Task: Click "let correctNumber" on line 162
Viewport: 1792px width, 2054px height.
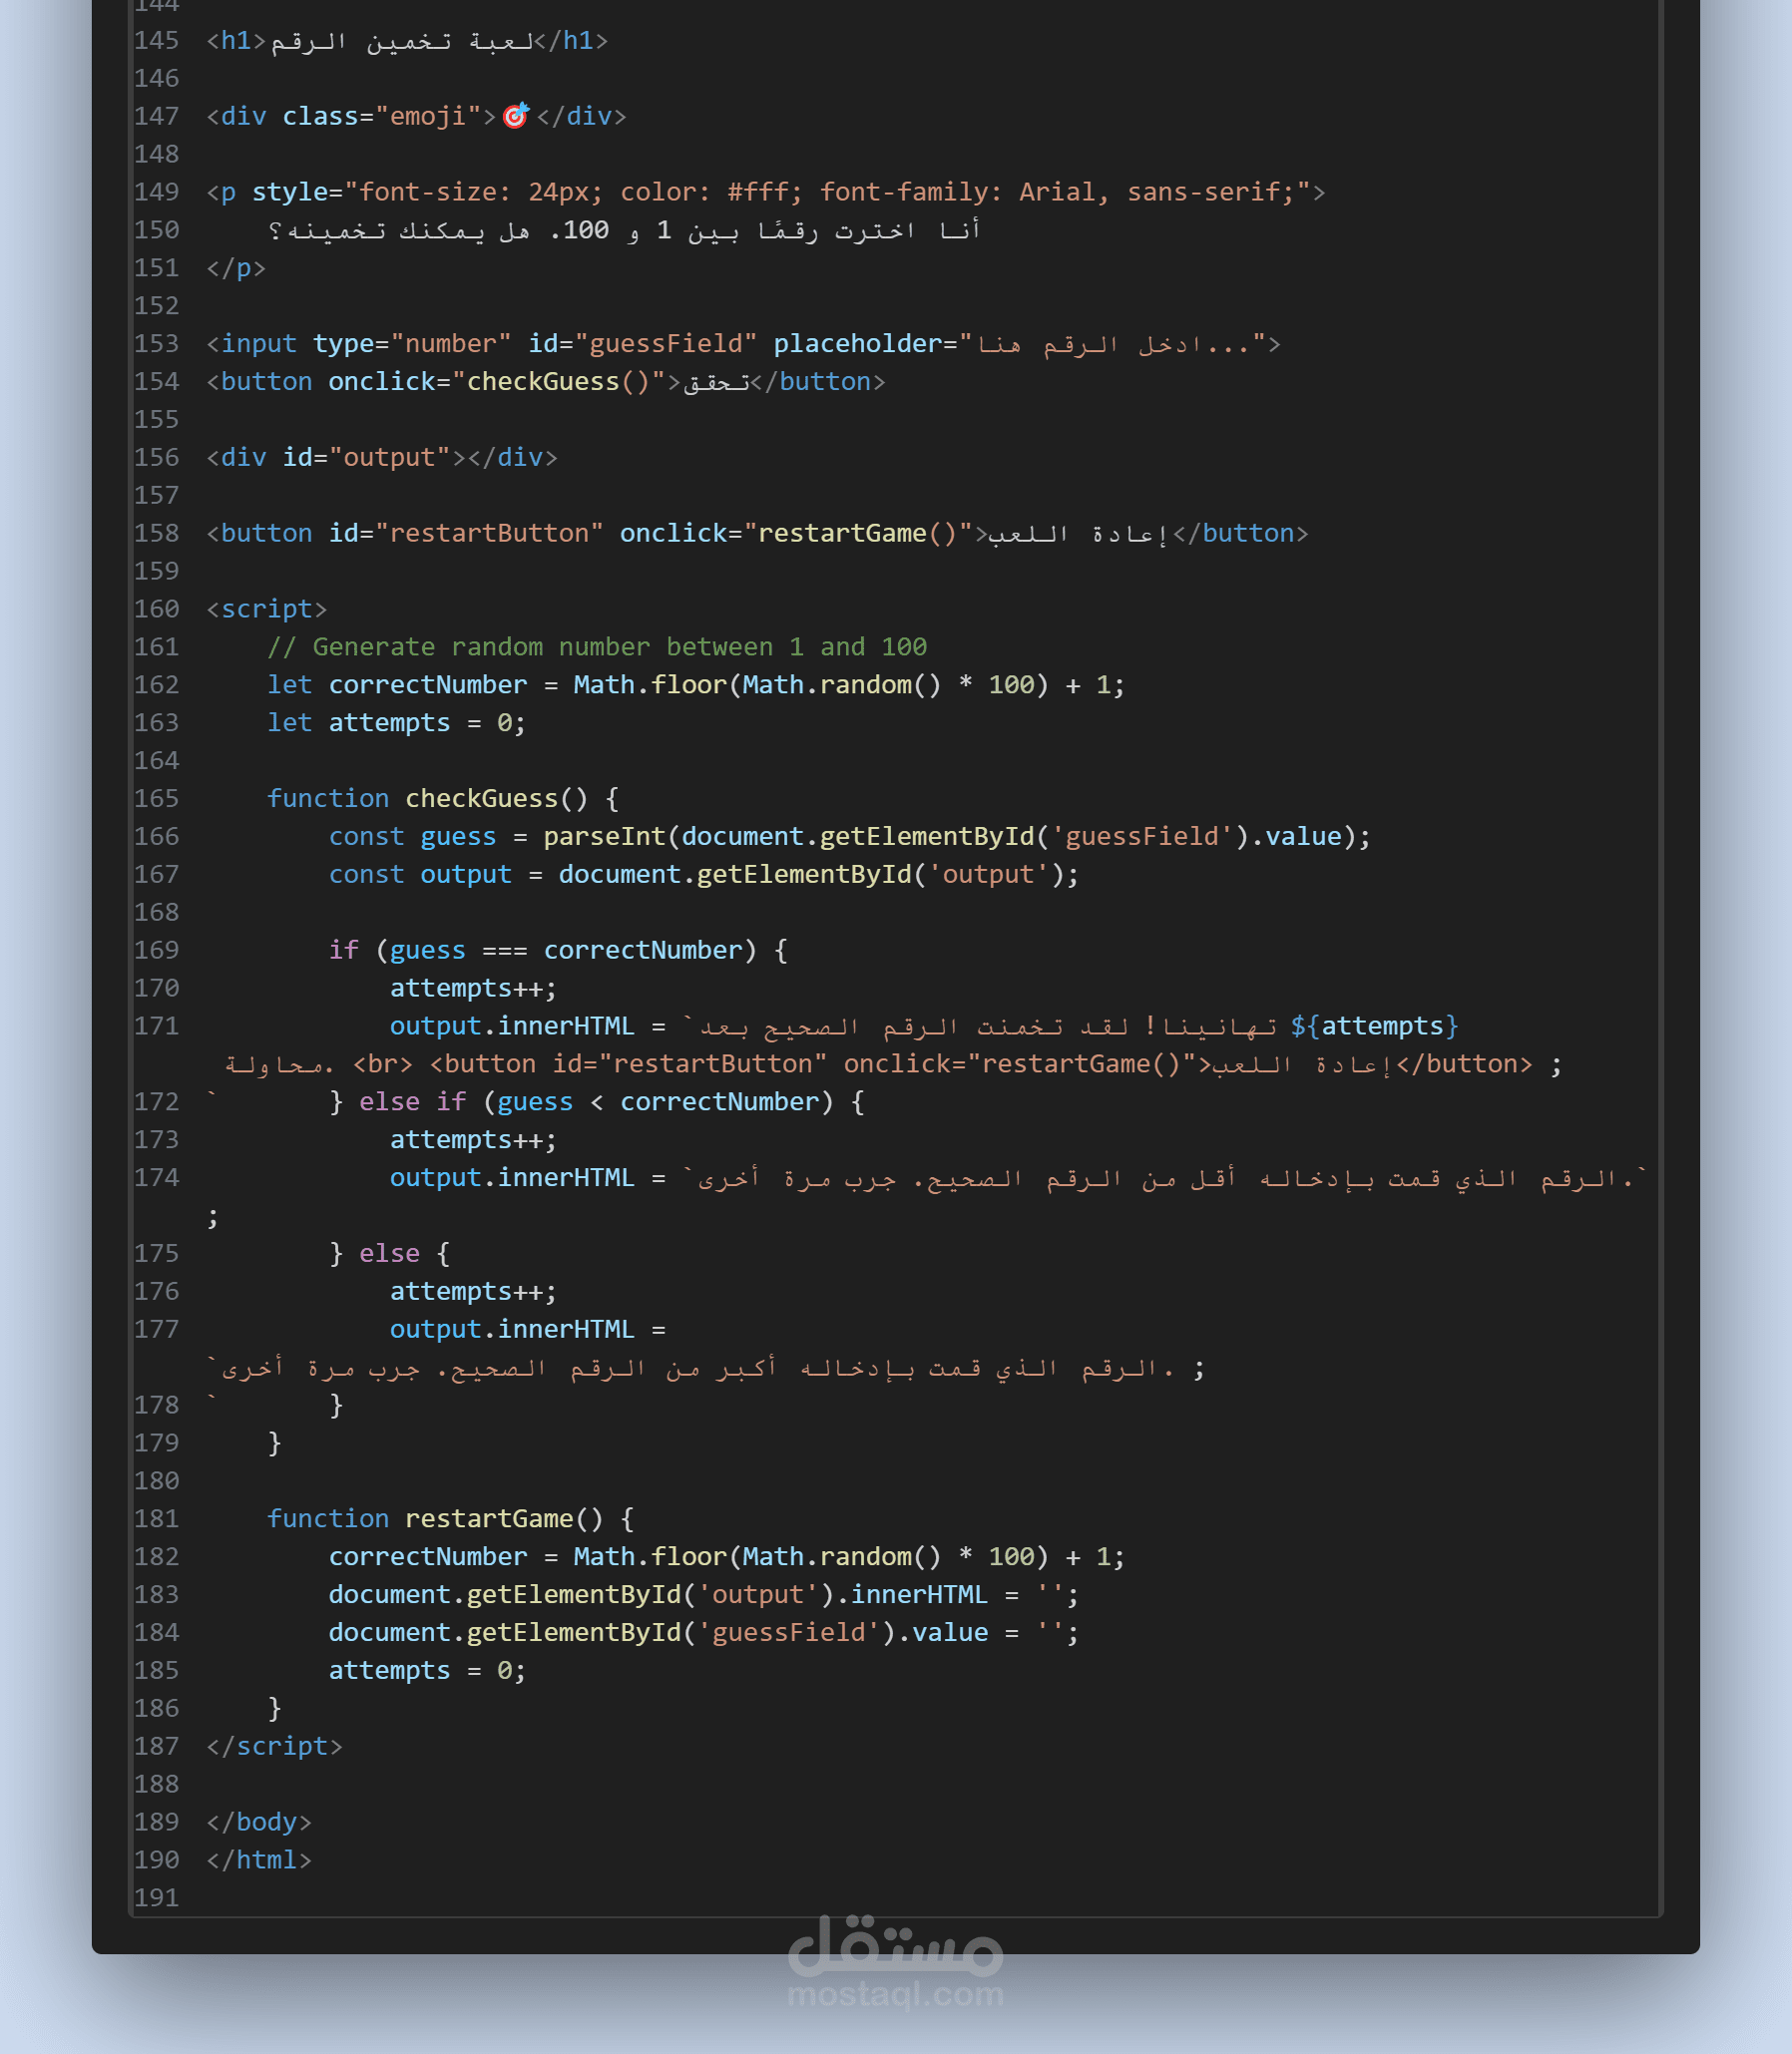Action: (x=397, y=685)
